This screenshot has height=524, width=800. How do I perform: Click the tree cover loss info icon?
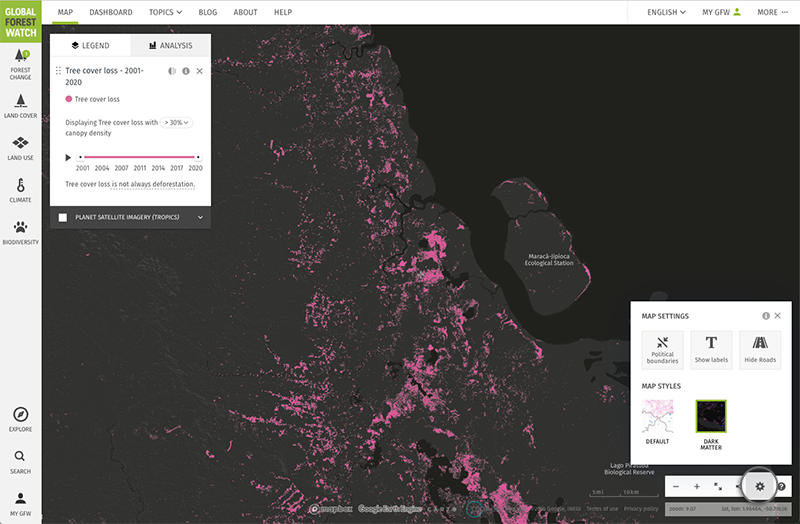click(x=186, y=71)
